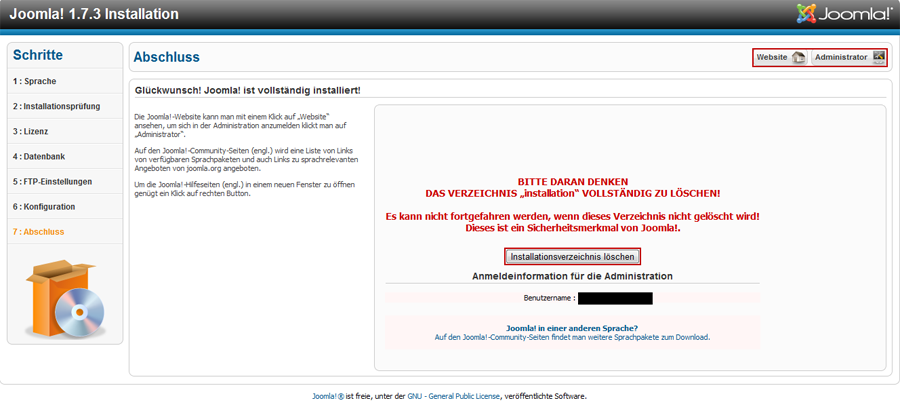Click the red 'BITTE DARAN DENKEN' warning
This screenshot has height=407, width=900.
[572, 181]
